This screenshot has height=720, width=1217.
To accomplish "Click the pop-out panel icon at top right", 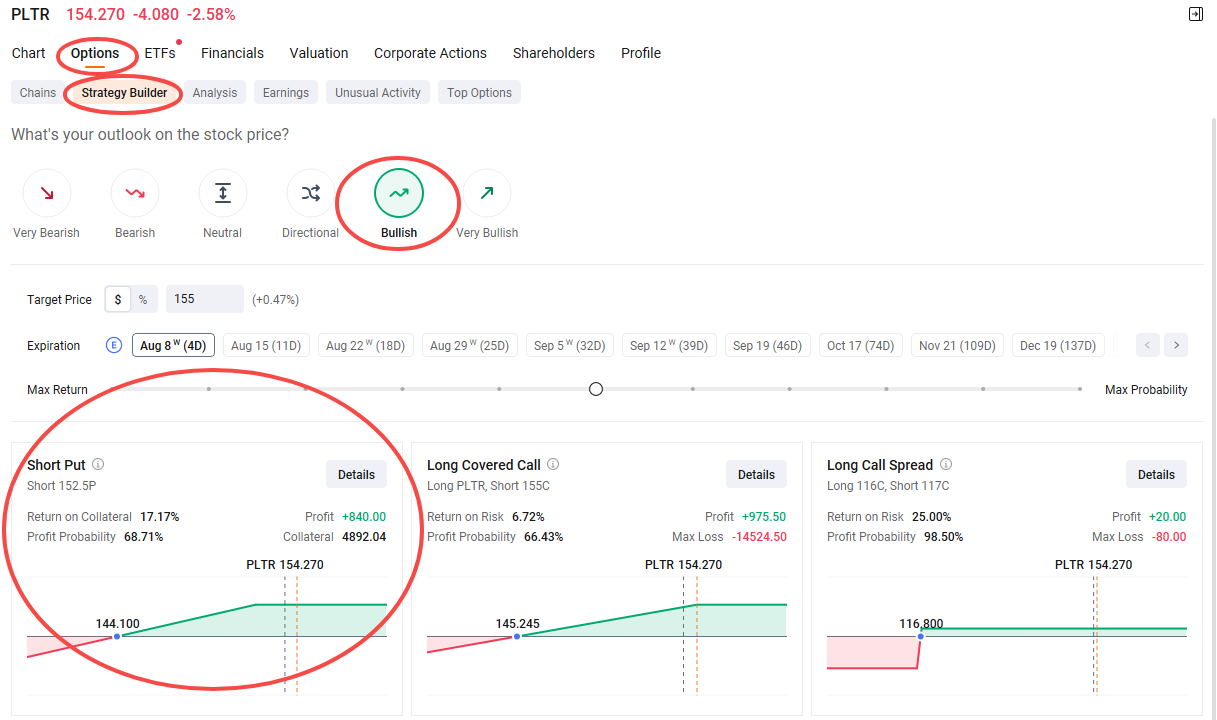I will 1196,14.
